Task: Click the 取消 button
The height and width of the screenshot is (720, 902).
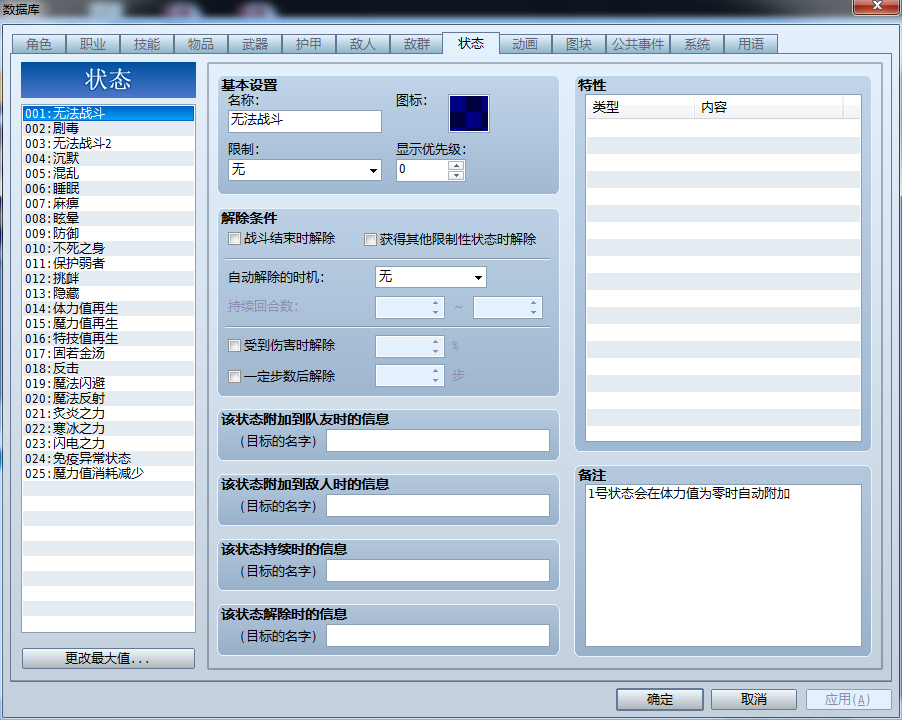Action: point(754,699)
